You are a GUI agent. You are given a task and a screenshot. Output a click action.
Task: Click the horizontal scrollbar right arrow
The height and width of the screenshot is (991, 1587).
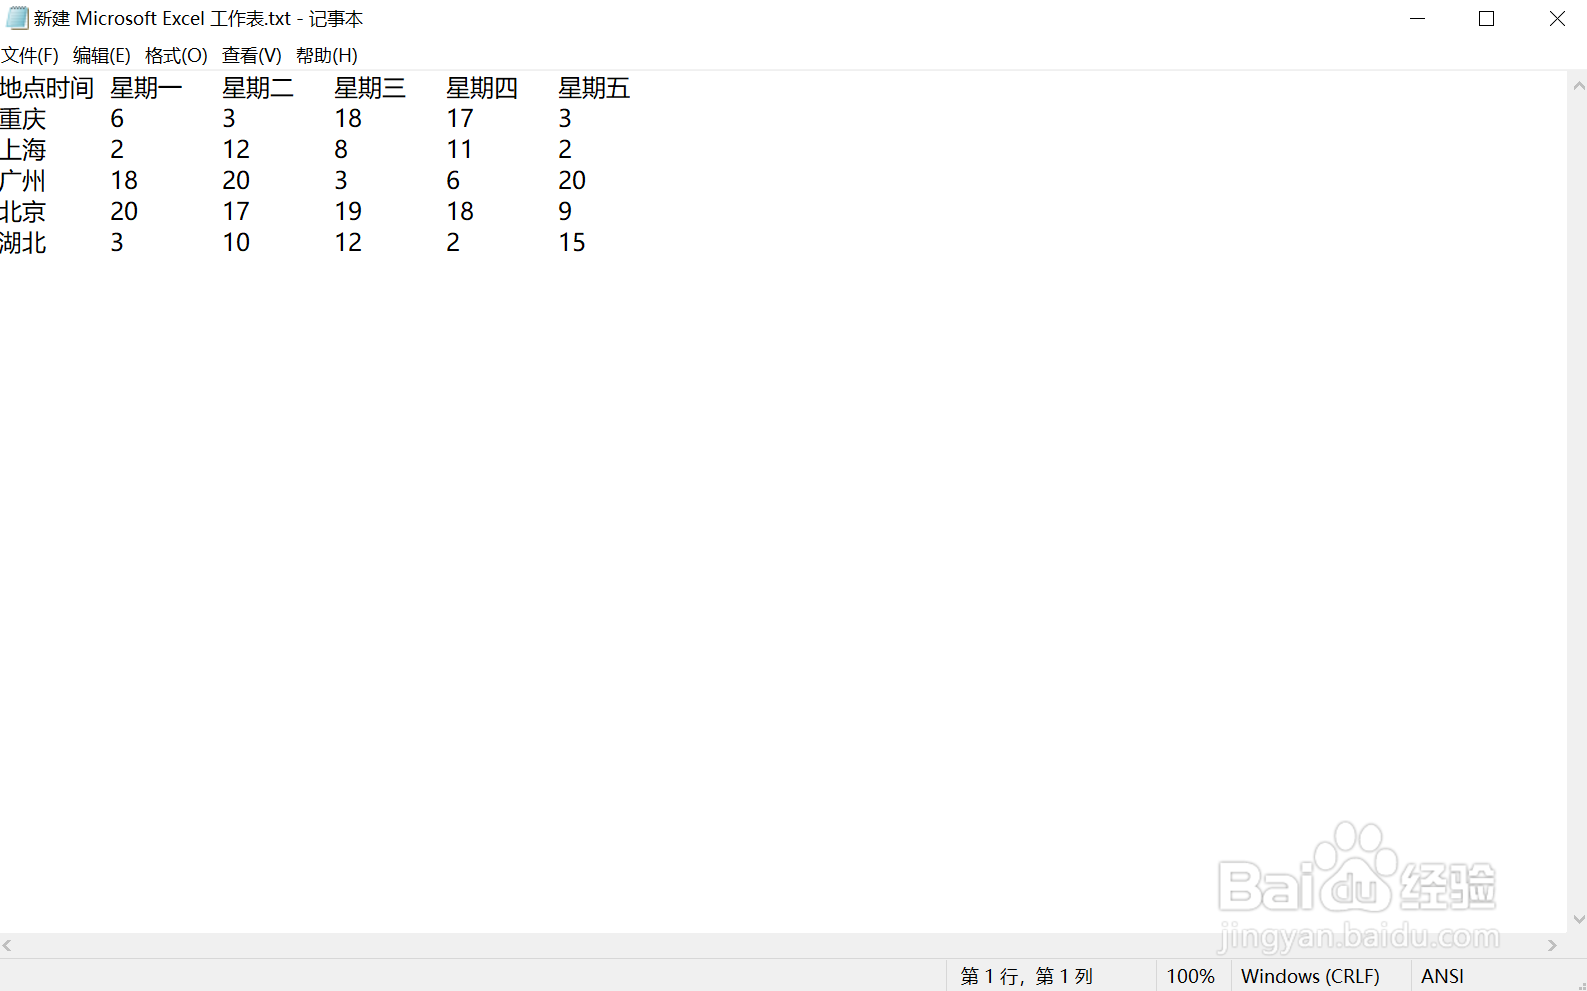click(1552, 945)
